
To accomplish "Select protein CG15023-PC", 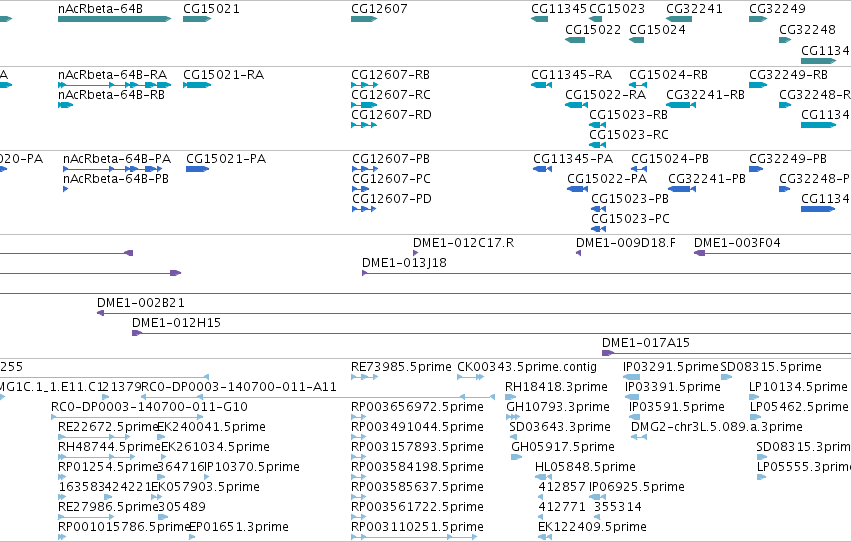I will click(598, 229).
